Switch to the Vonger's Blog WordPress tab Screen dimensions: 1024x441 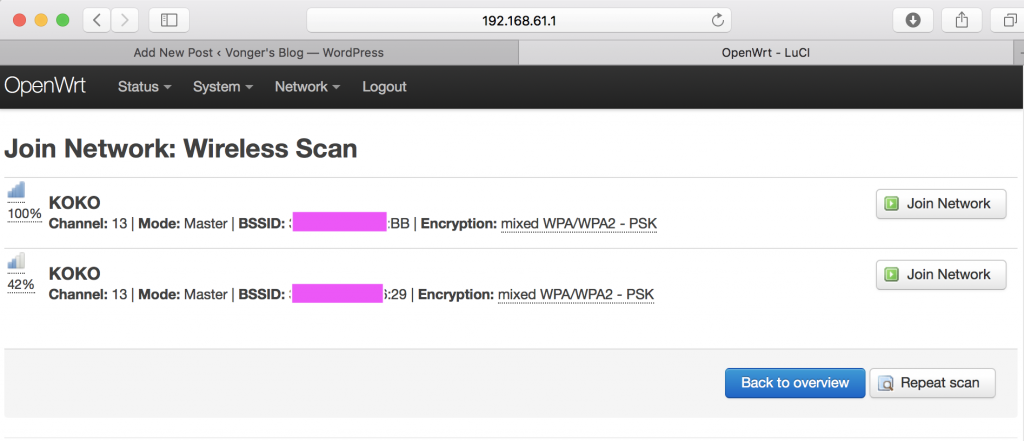259,52
